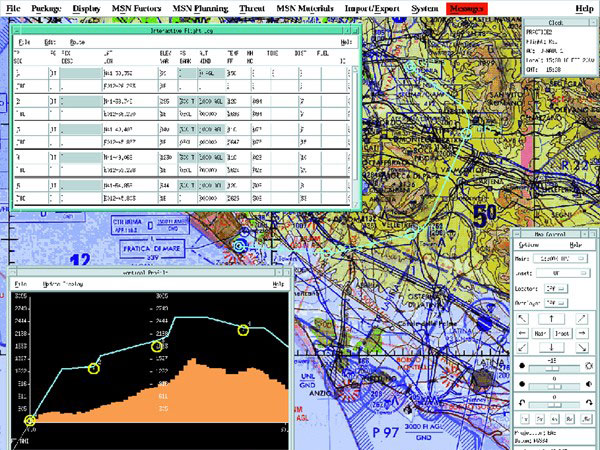Pan map south with down arrow button

pos(551,348)
